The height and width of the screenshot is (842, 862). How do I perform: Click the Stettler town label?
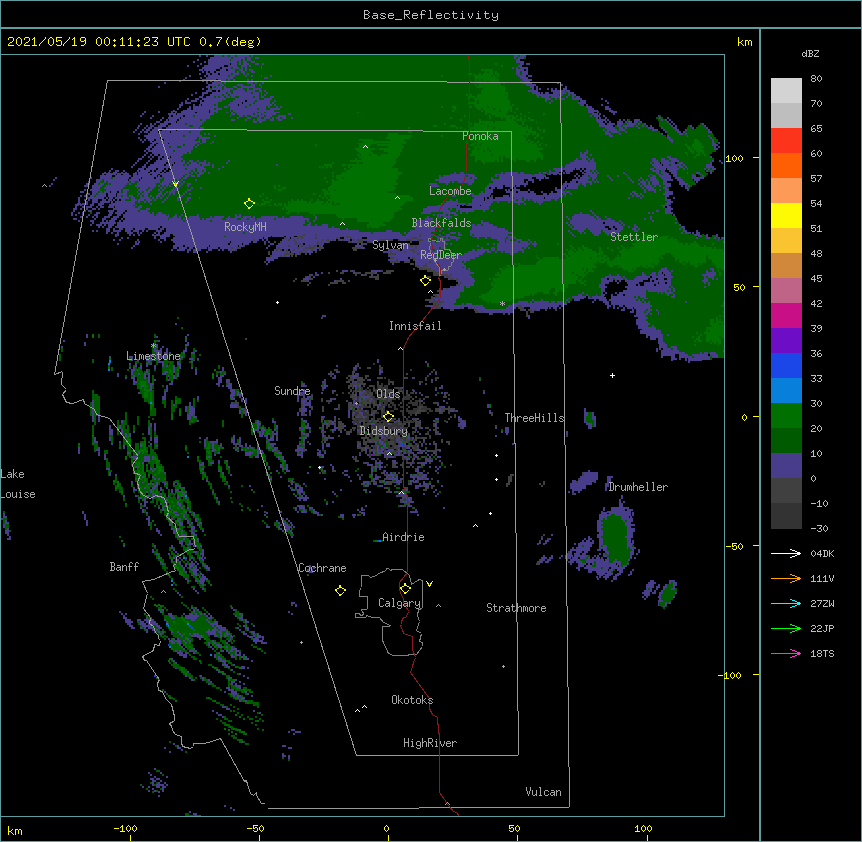pyautogui.click(x=634, y=237)
